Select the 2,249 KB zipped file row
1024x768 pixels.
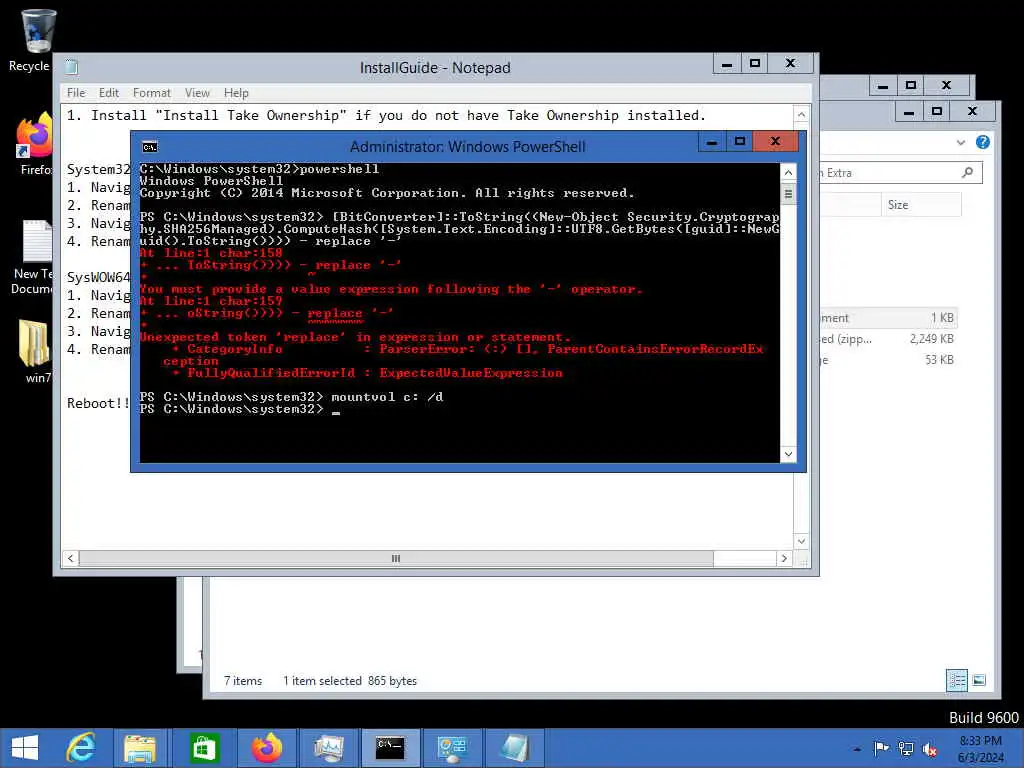889,338
